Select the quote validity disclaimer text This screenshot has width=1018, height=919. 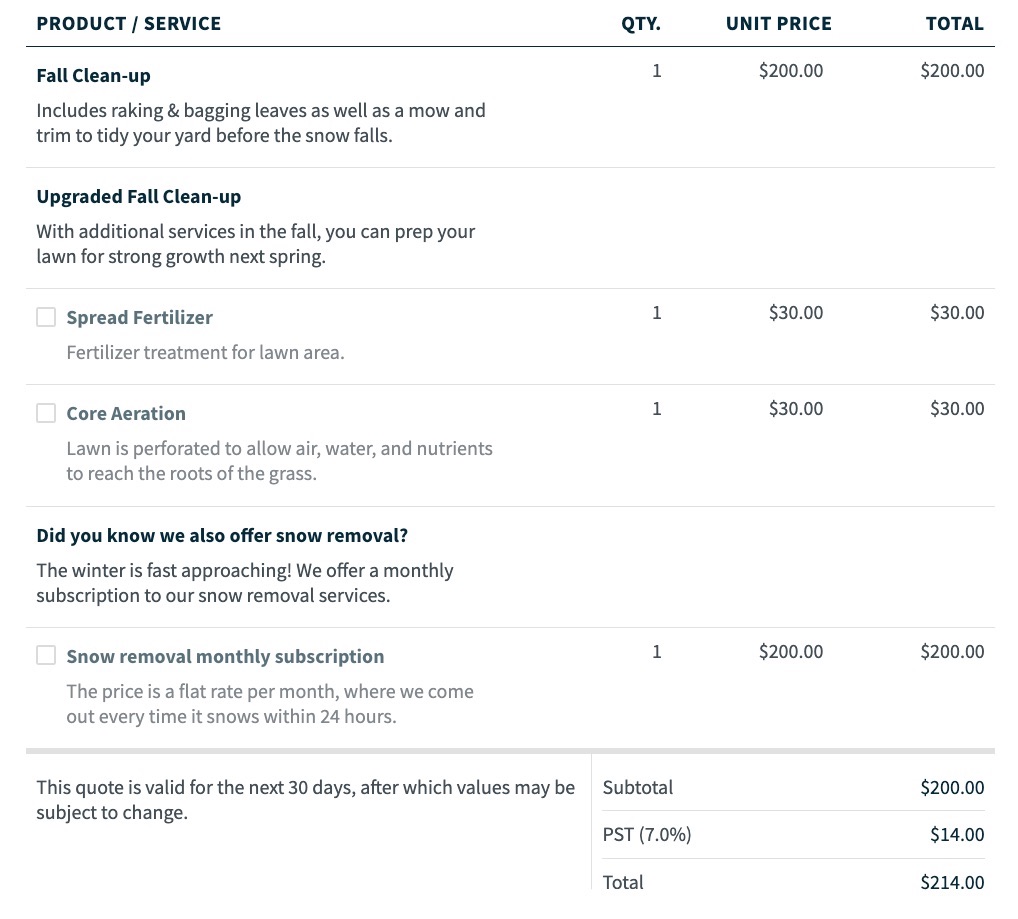pos(305,799)
